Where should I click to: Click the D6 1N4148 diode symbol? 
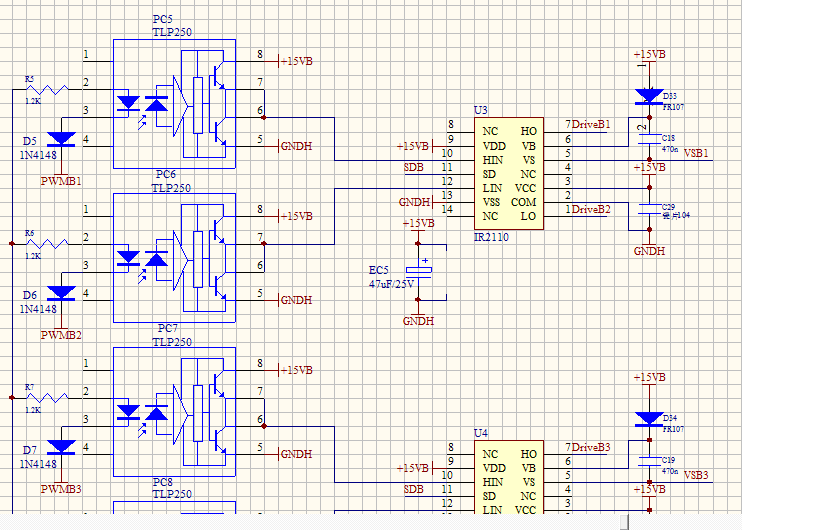pos(62,293)
